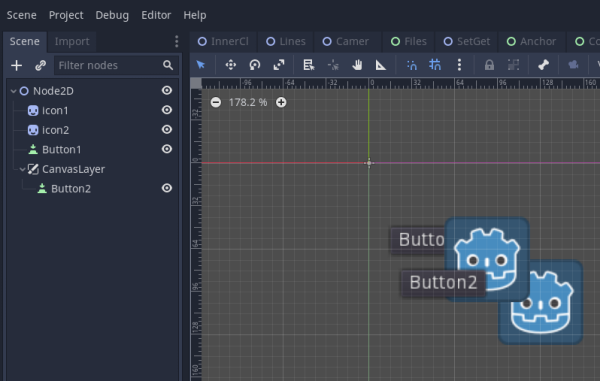This screenshot has height=381, width=600.
Task: Open the Project menu
Action: coord(66,15)
